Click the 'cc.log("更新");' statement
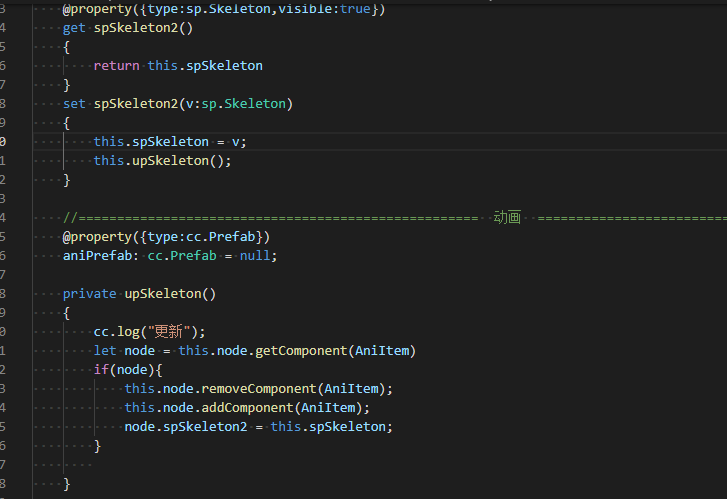The width and height of the screenshot is (727, 499). 149,332
